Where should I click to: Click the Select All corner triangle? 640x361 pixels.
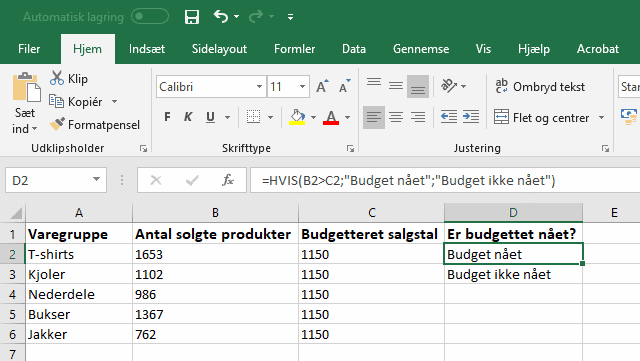(x=16, y=213)
